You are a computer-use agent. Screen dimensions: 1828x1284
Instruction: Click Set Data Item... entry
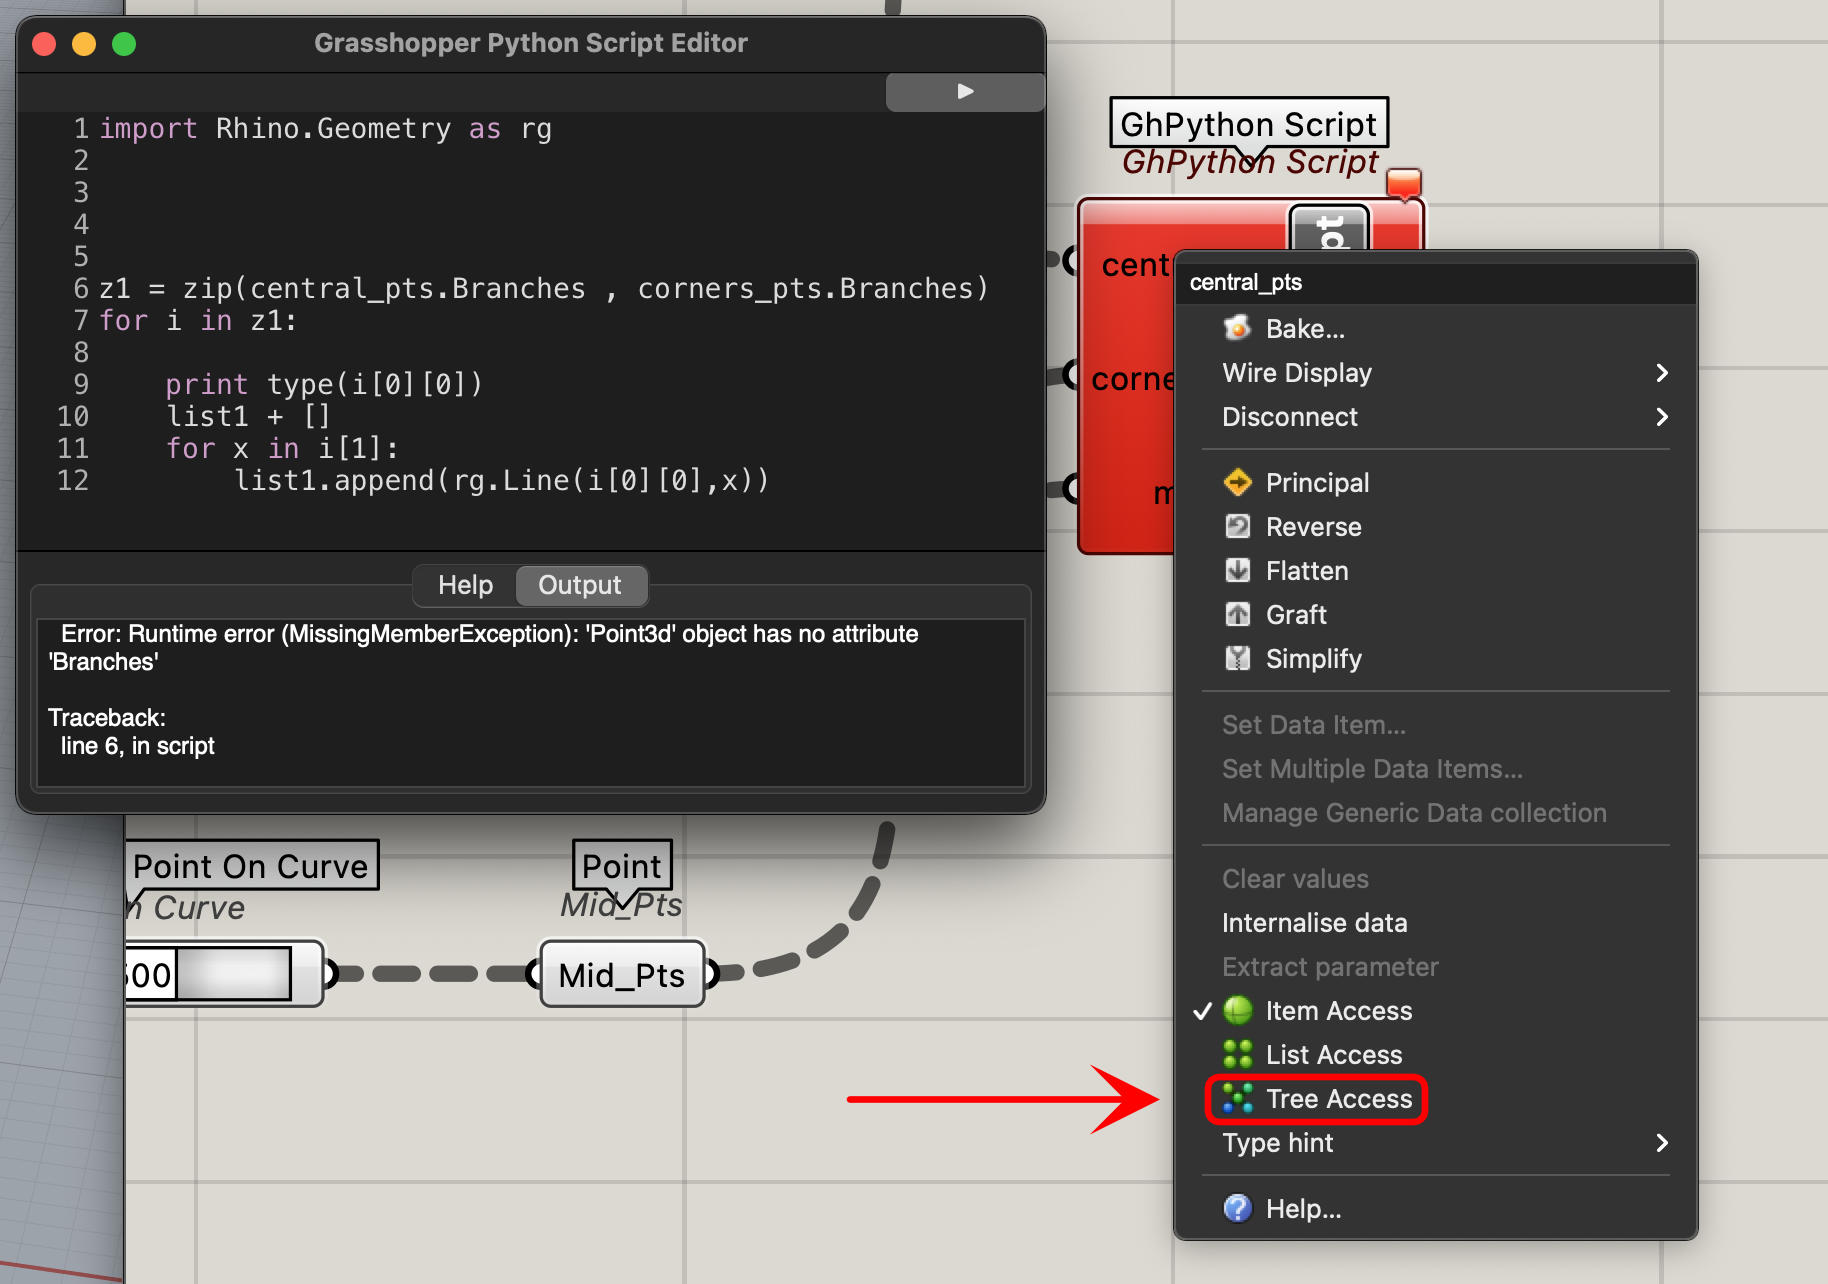[1435, 724]
